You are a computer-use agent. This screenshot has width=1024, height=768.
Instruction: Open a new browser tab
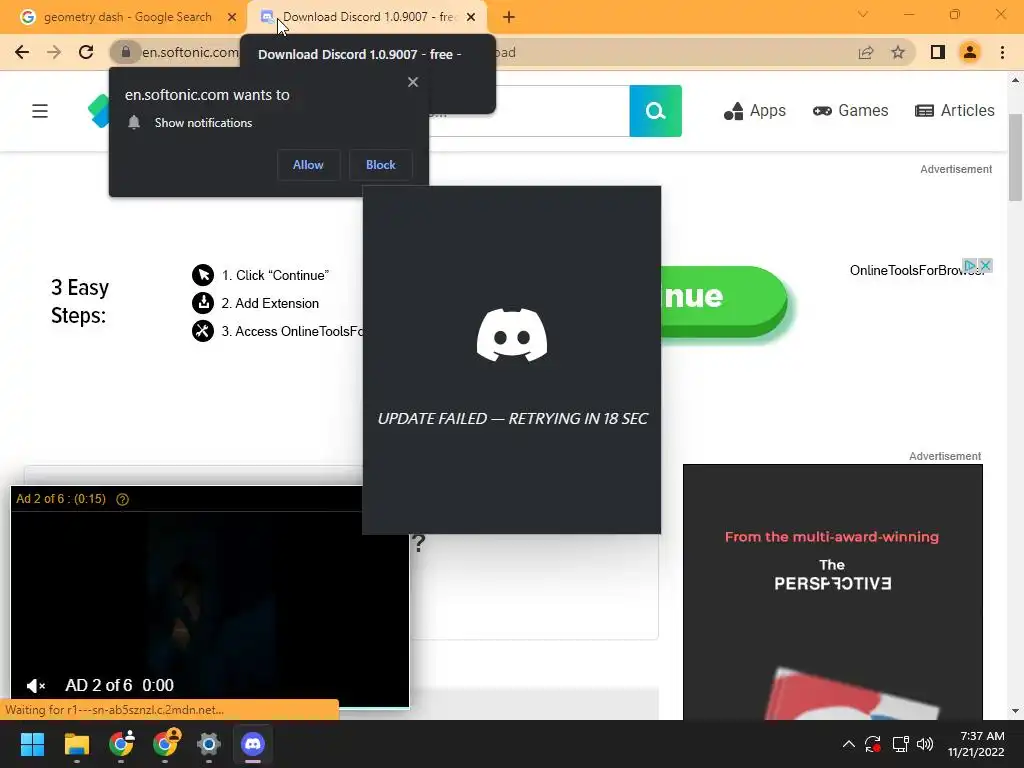click(509, 17)
